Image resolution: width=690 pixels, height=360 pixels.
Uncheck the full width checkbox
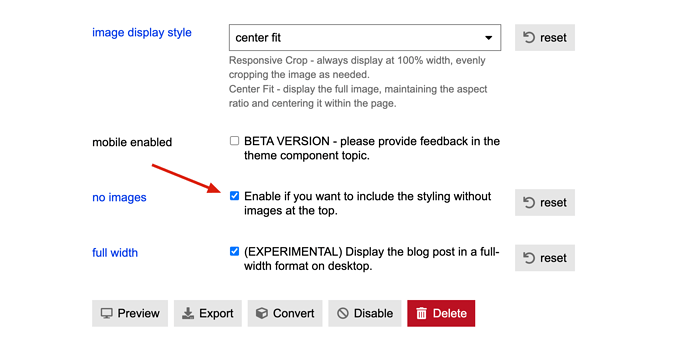pos(235,251)
